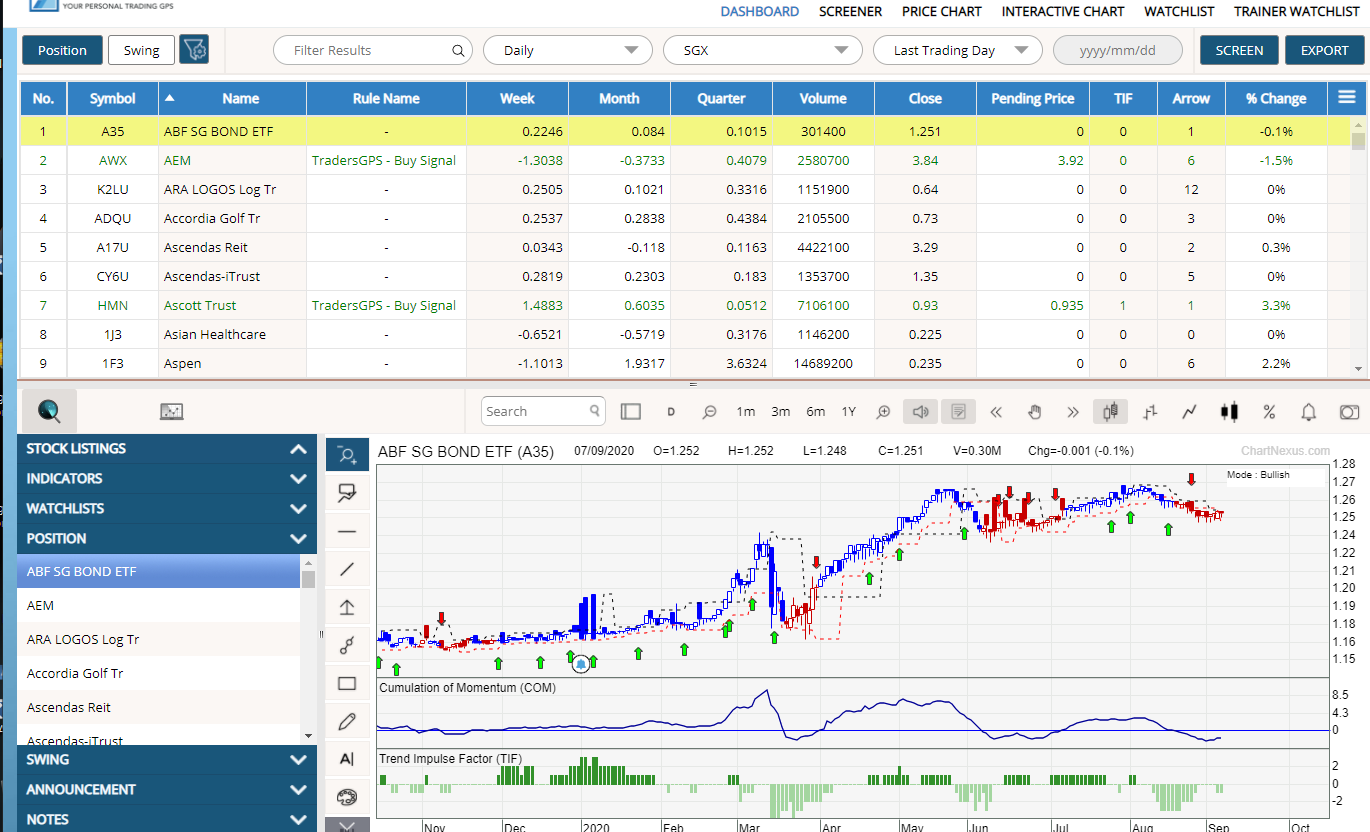Viewport: 1370px width, 832px height.
Task: Expand the Indicators section
Action: 168,479
